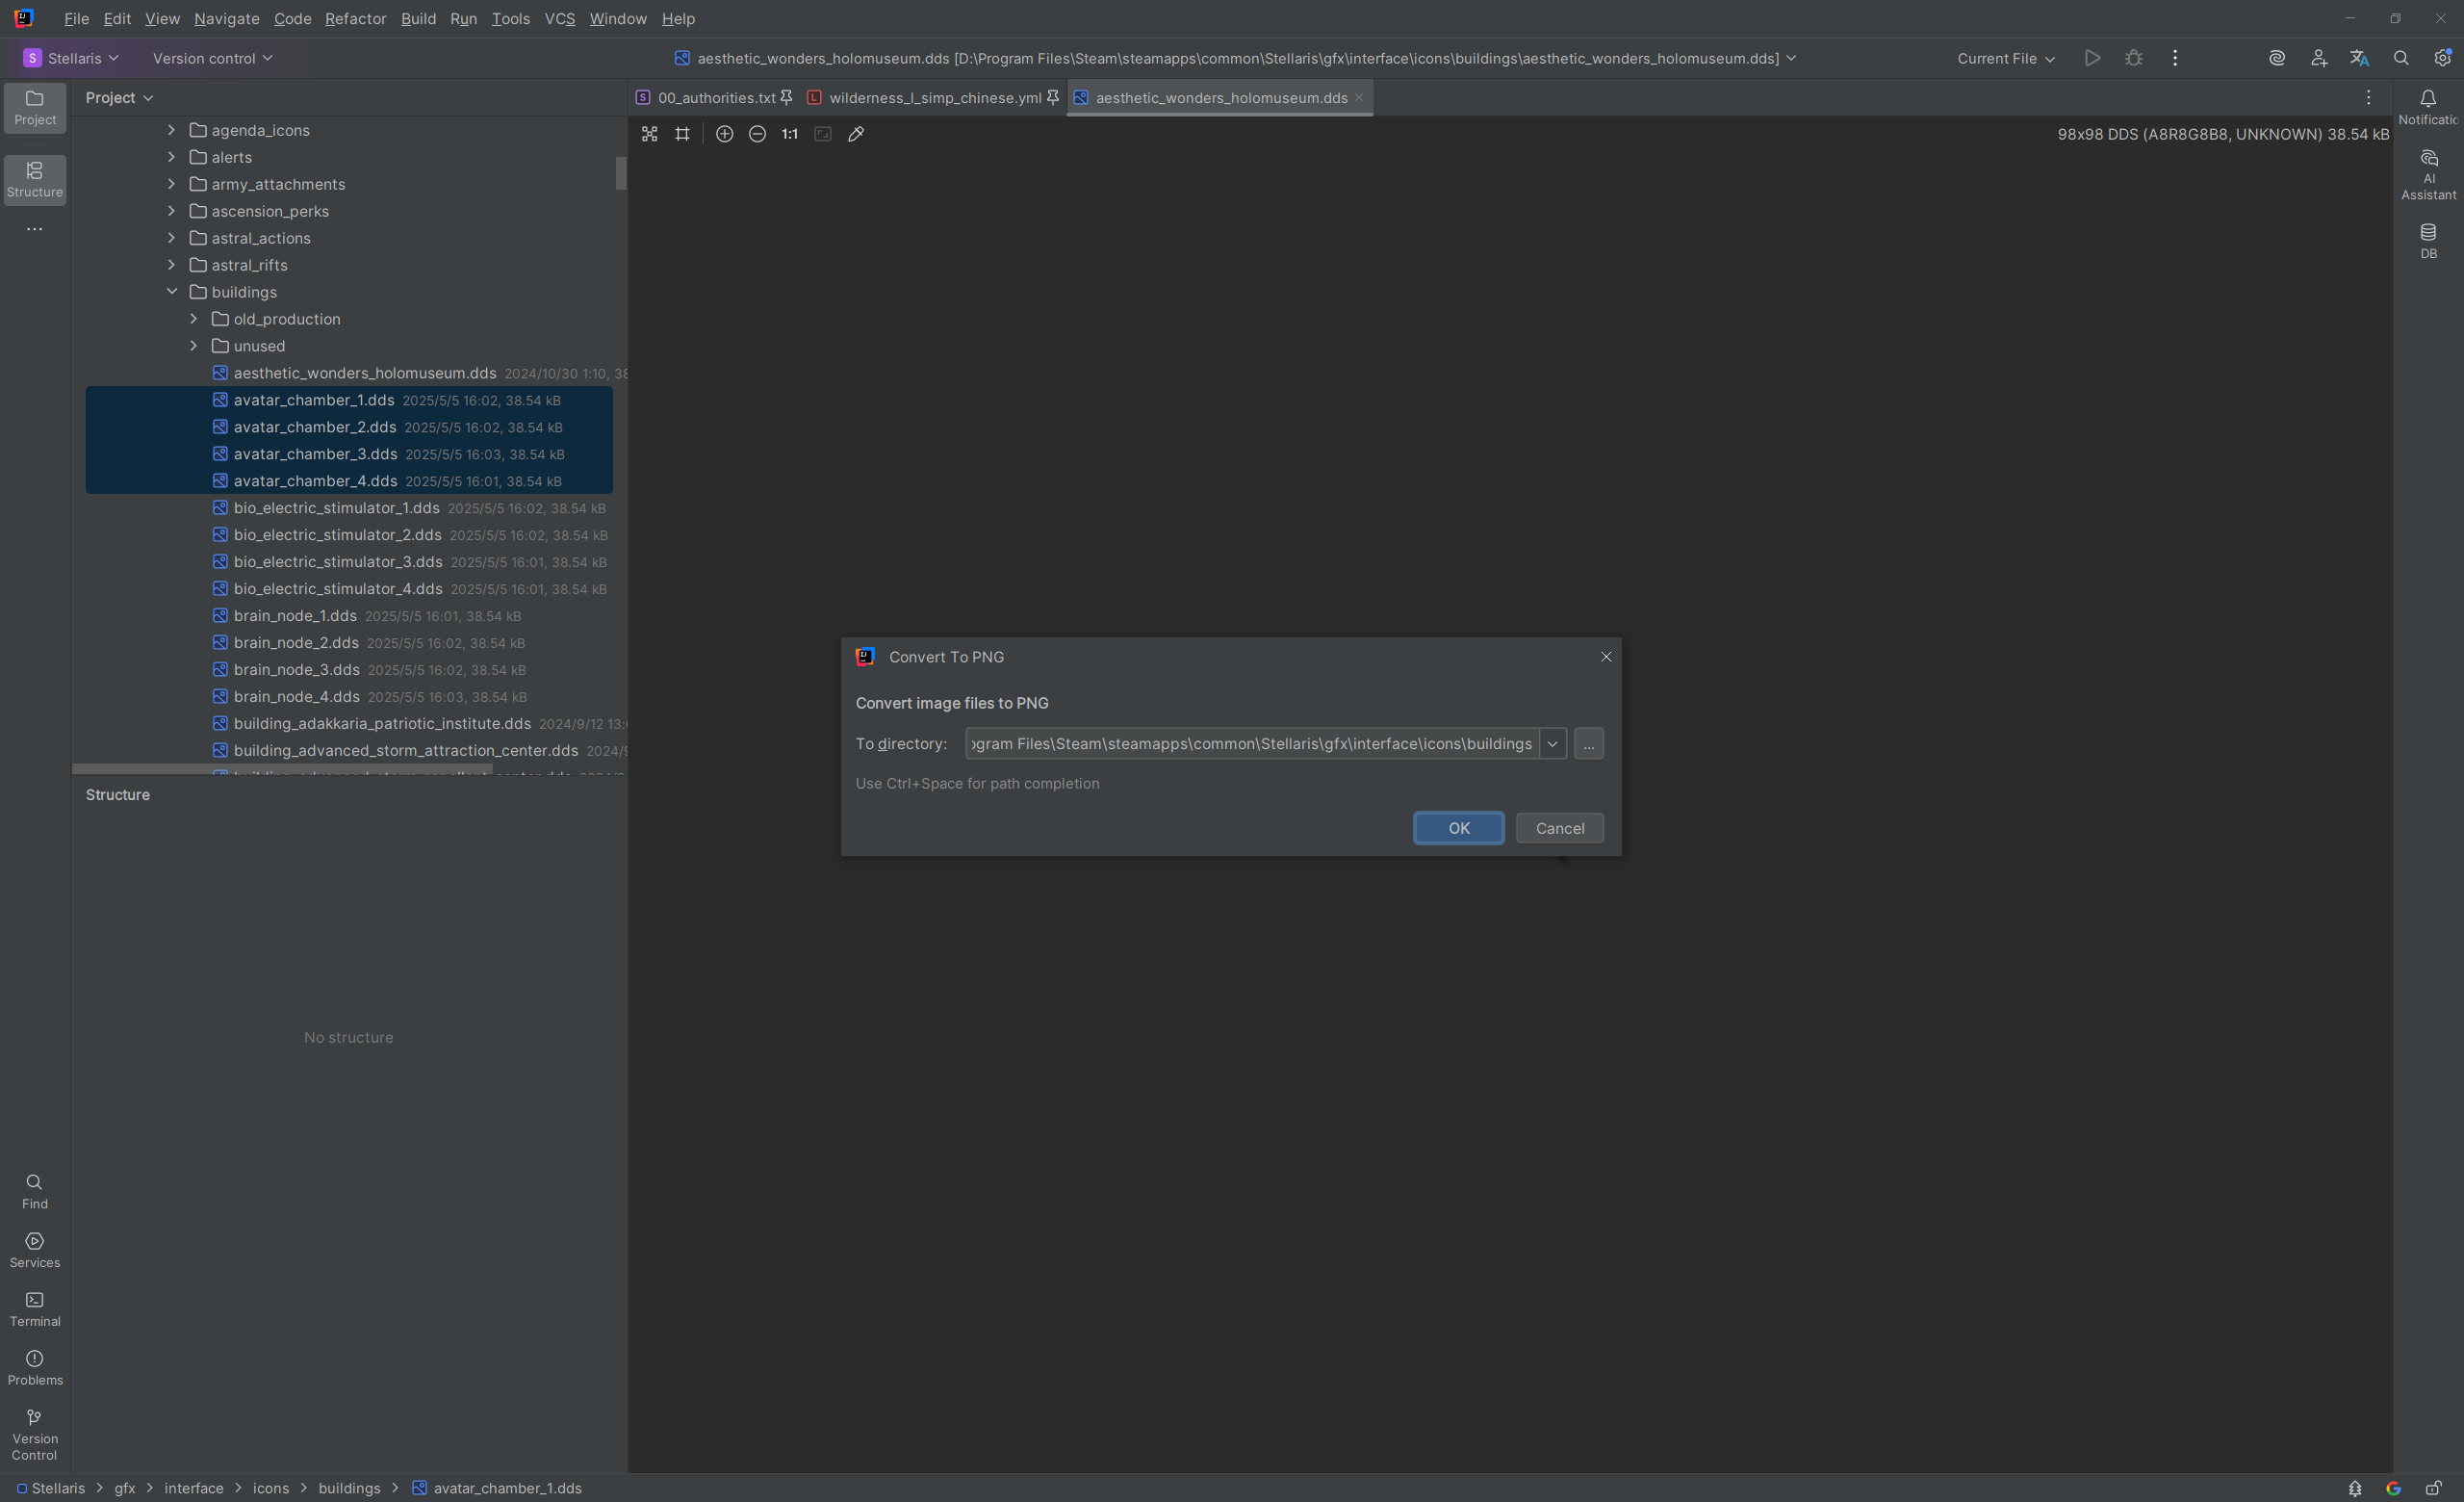Viewport: 2464px width, 1502px height.
Task: Open IDE settings gear icon
Action: coord(2442,58)
